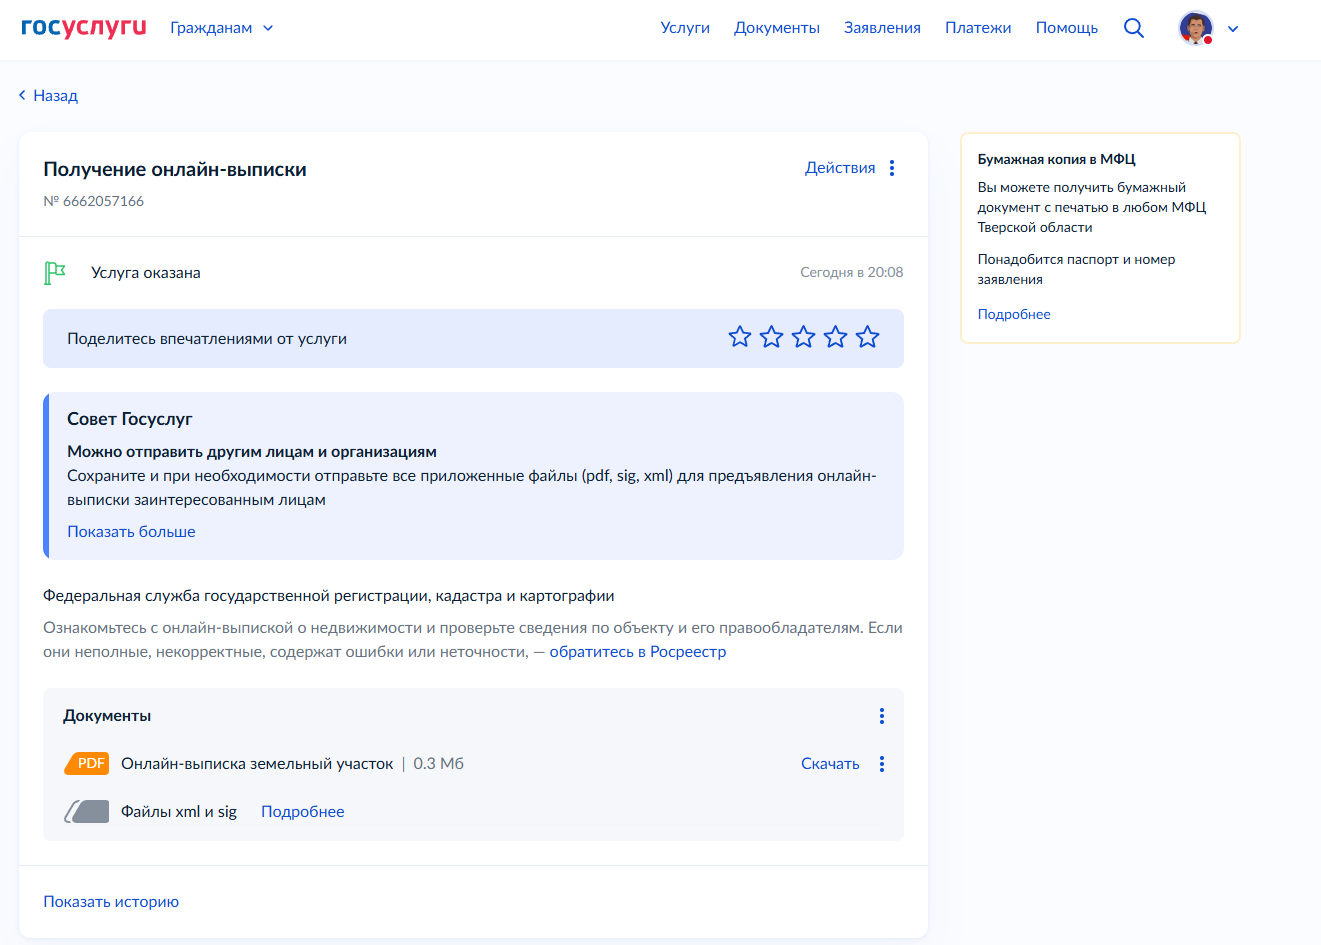Screen dimensions: 1321x945
Task: Open the Документы section three-dot menu
Action: click(882, 716)
